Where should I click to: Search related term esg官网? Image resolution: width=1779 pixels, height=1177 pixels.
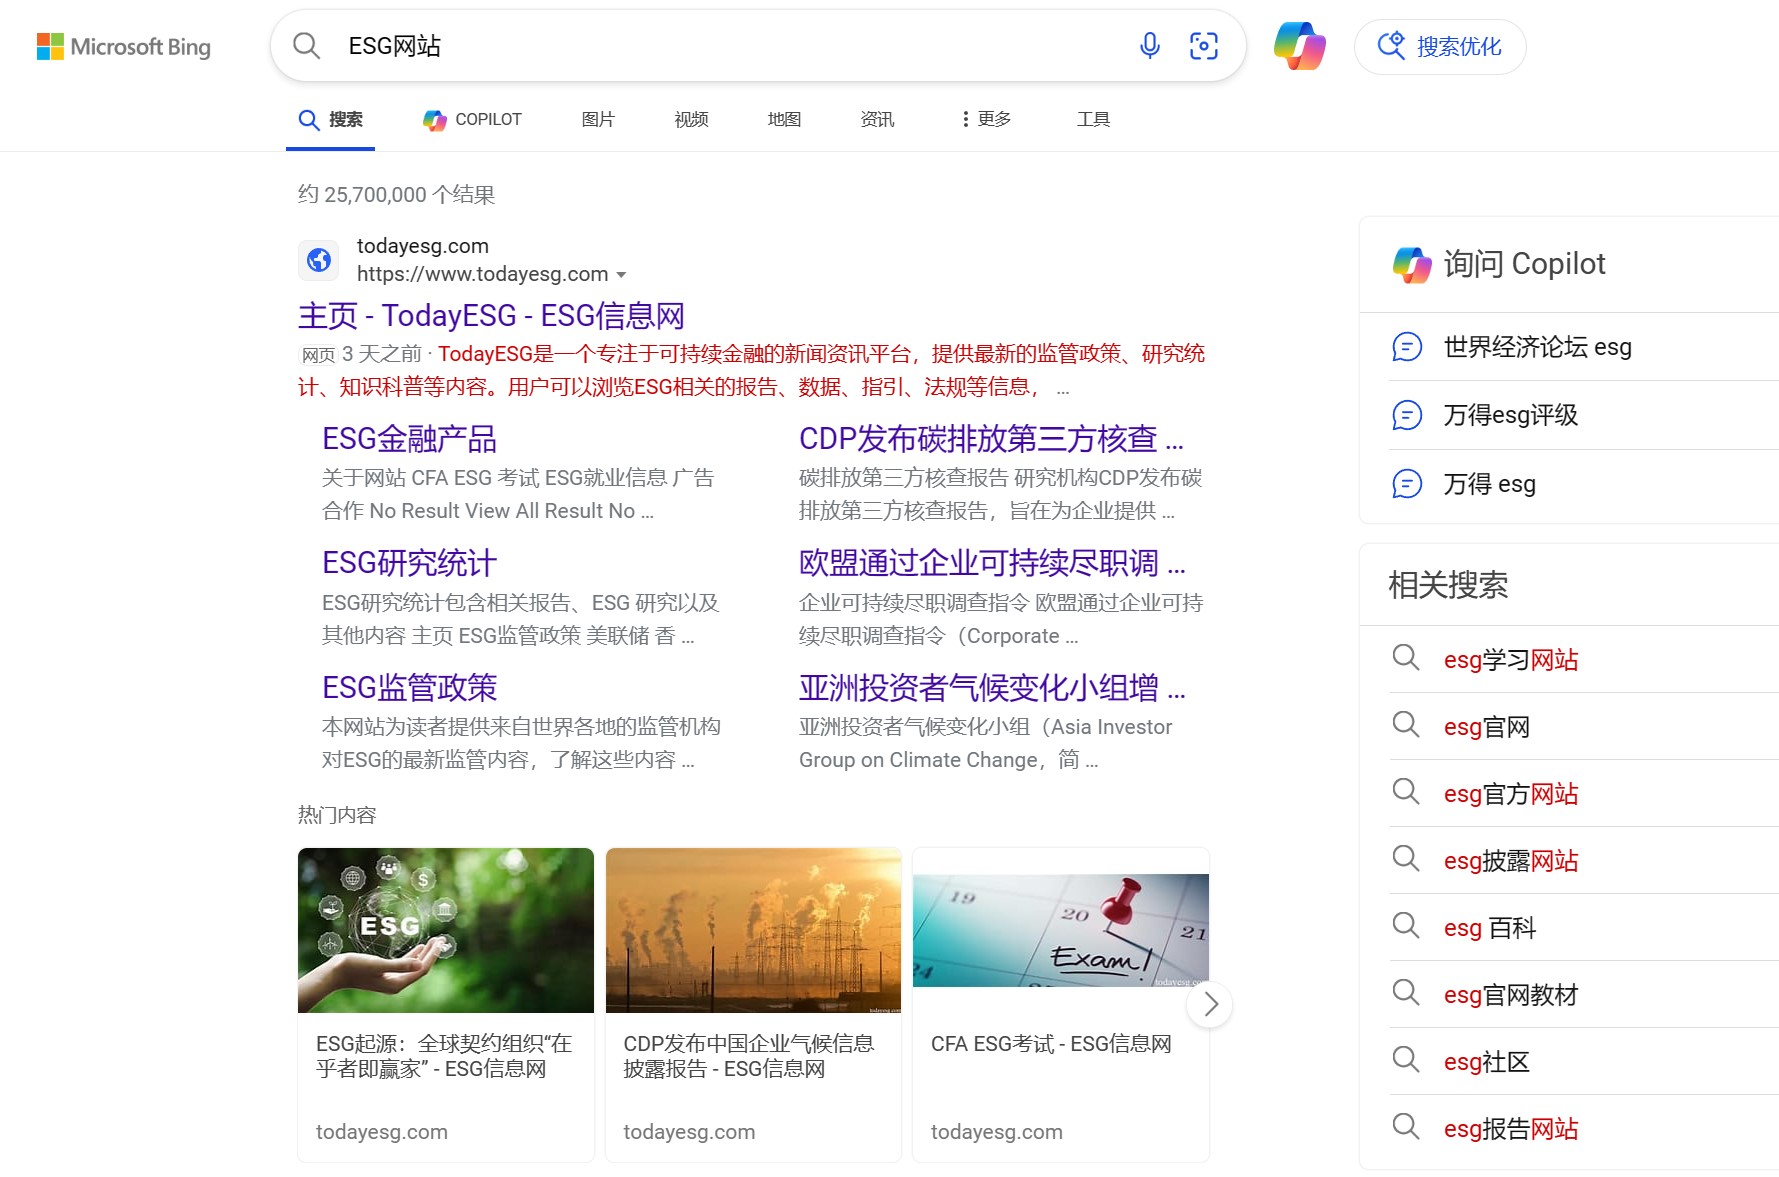click(x=1487, y=727)
